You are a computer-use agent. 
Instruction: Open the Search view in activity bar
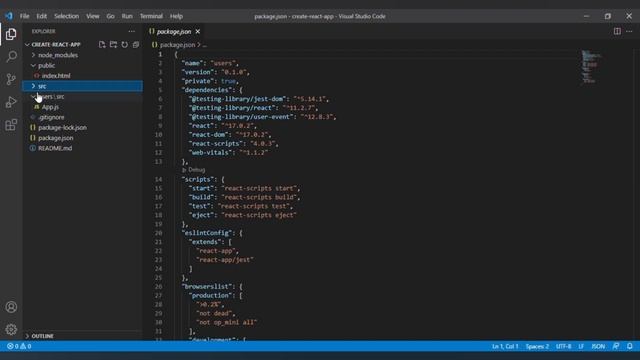click(x=11, y=56)
